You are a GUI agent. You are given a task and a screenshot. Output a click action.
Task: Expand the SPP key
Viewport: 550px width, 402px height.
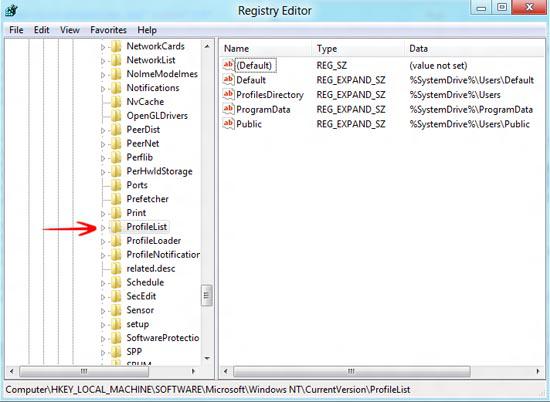(103, 353)
